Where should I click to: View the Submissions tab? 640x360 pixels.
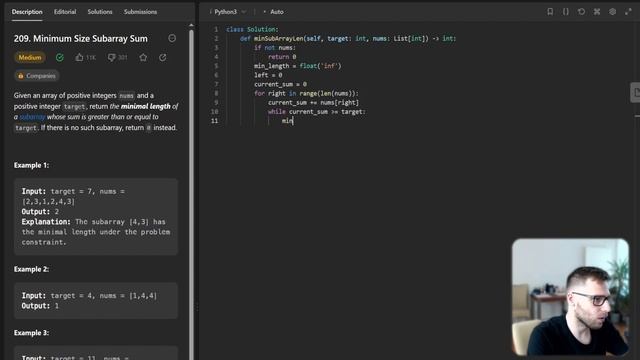pos(140,12)
